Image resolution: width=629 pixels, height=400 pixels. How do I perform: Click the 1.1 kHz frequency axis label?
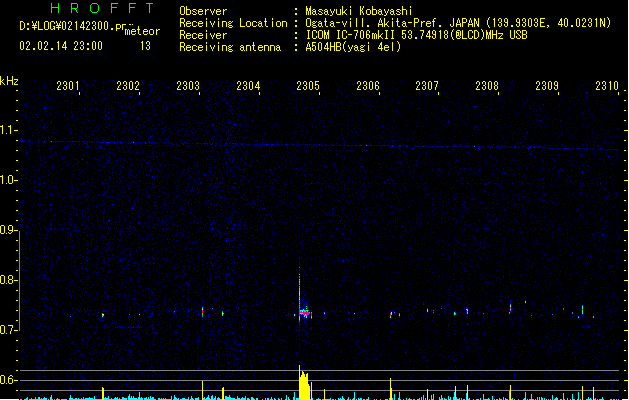click(x=8, y=130)
